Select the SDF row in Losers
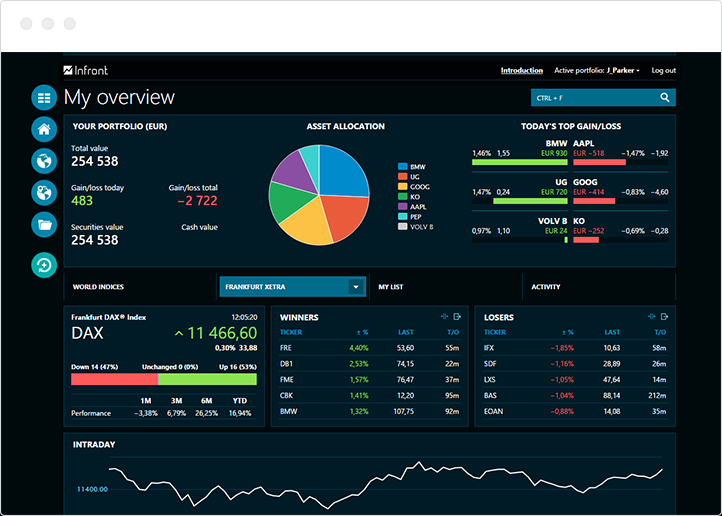Image resolution: width=722 pixels, height=516 pixels. (575, 364)
